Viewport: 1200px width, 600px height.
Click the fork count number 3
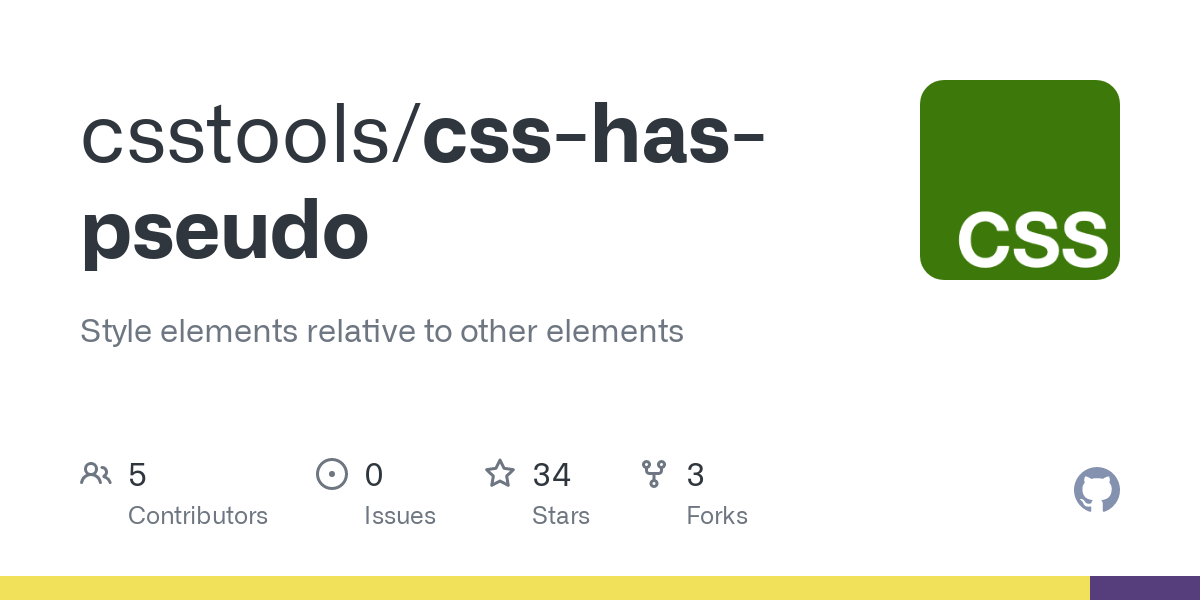[695, 475]
